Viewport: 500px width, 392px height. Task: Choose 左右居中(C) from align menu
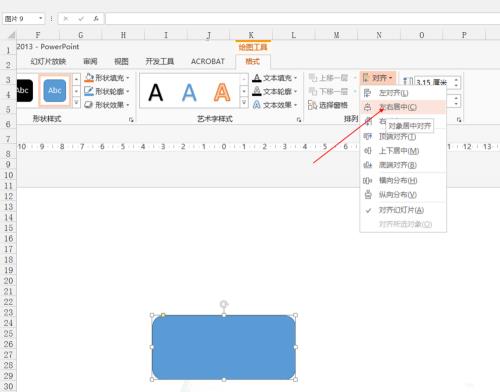tap(403, 107)
